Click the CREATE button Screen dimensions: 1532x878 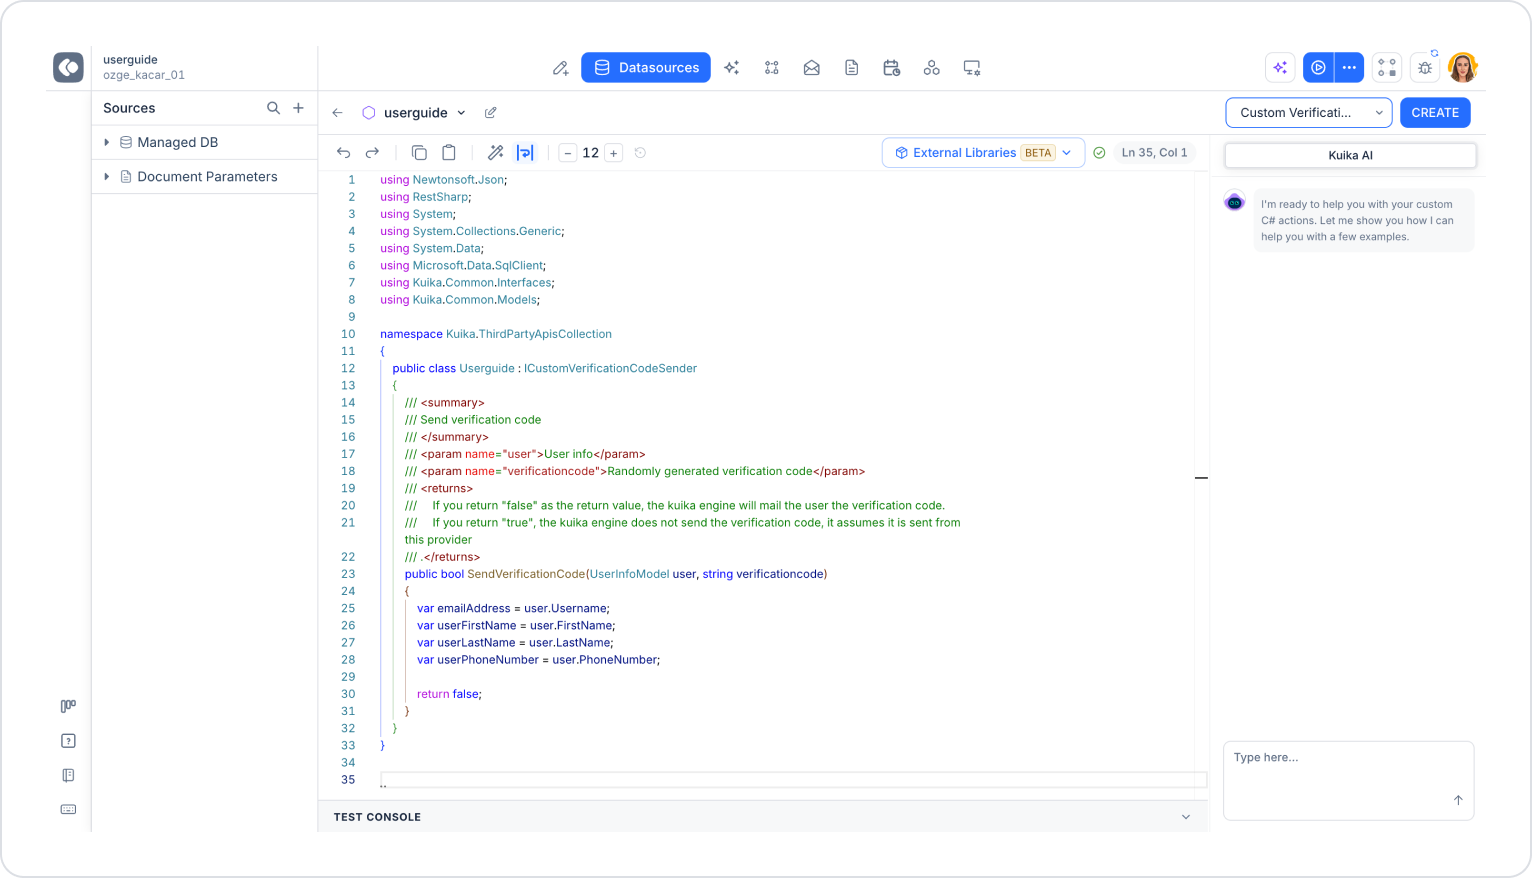tap(1435, 113)
